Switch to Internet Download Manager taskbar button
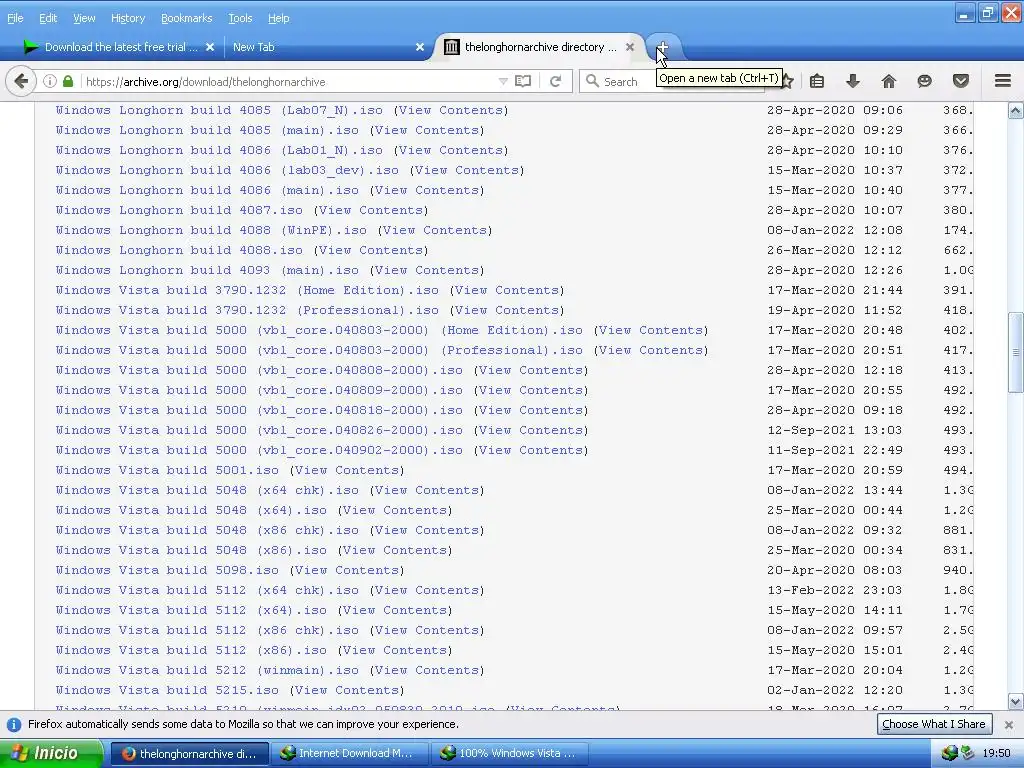 click(351, 754)
